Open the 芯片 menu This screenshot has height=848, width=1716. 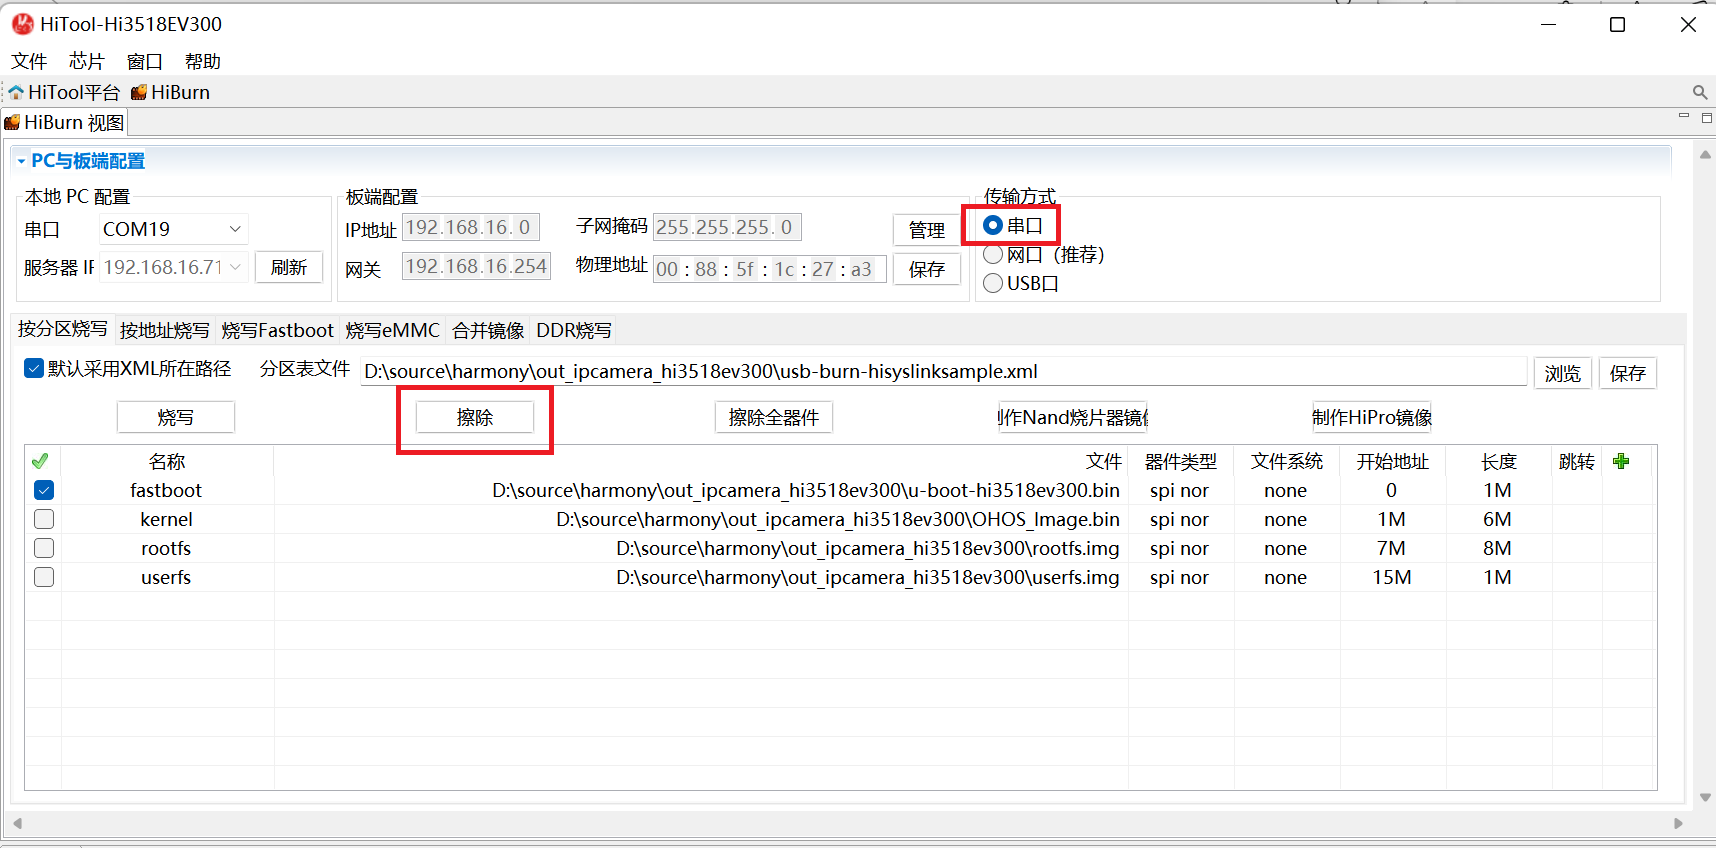86,61
